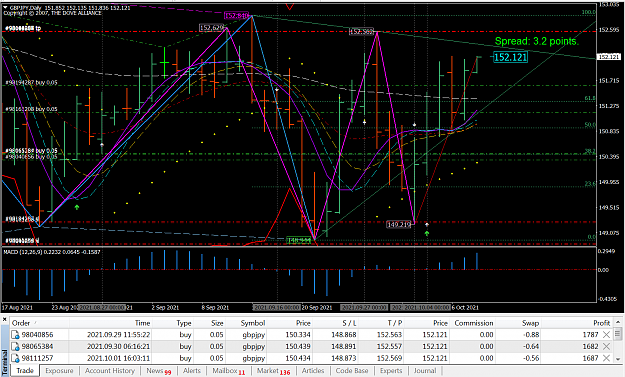This screenshot has width=625, height=377.
Task: Open the News tab
Action: point(158,371)
